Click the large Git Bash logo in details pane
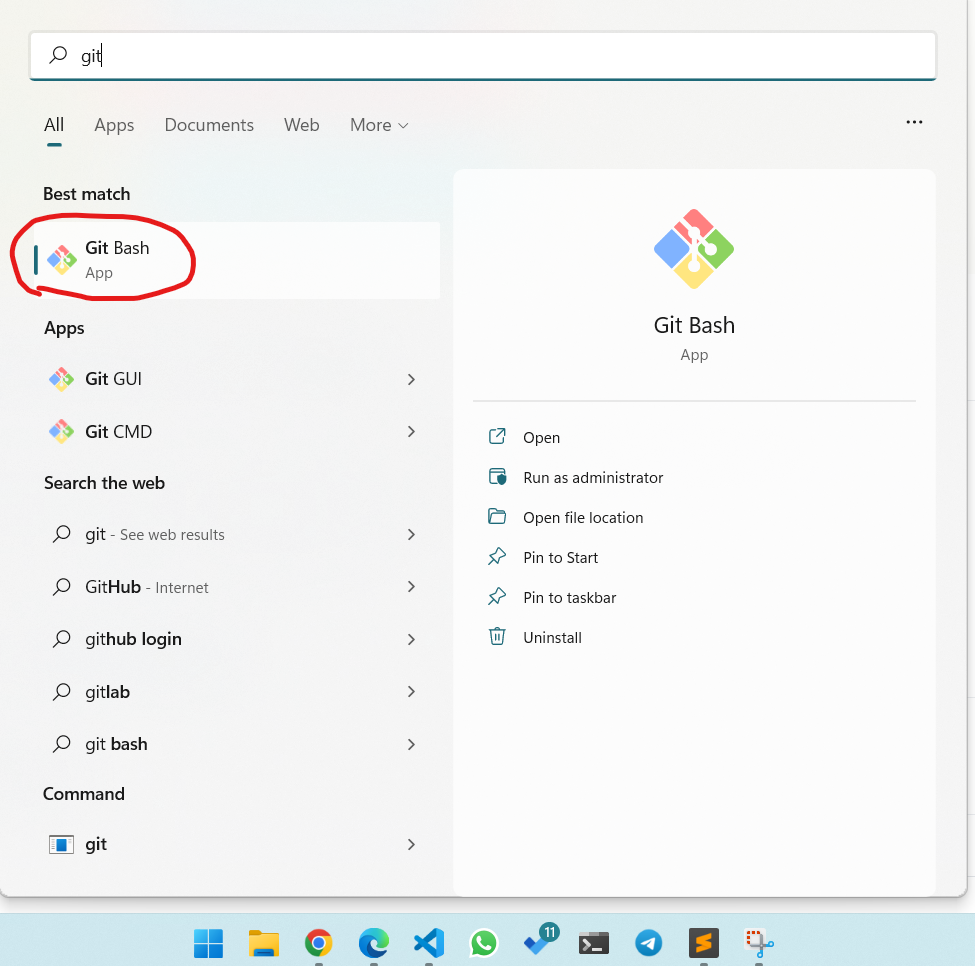The width and height of the screenshot is (975, 966). [694, 249]
